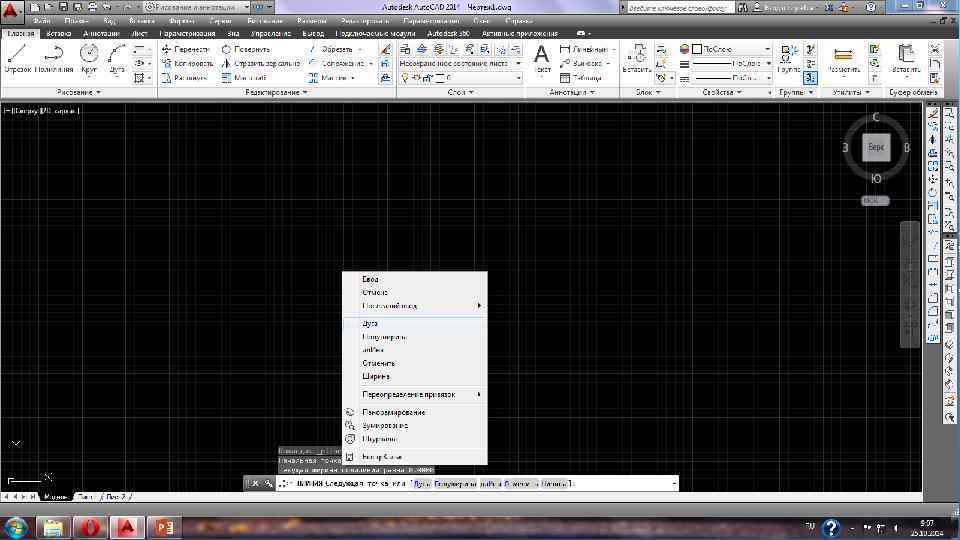Select the Круг circle tool
Image resolution: width=960 pixels, height=540 pixels.
coord(89,59)
